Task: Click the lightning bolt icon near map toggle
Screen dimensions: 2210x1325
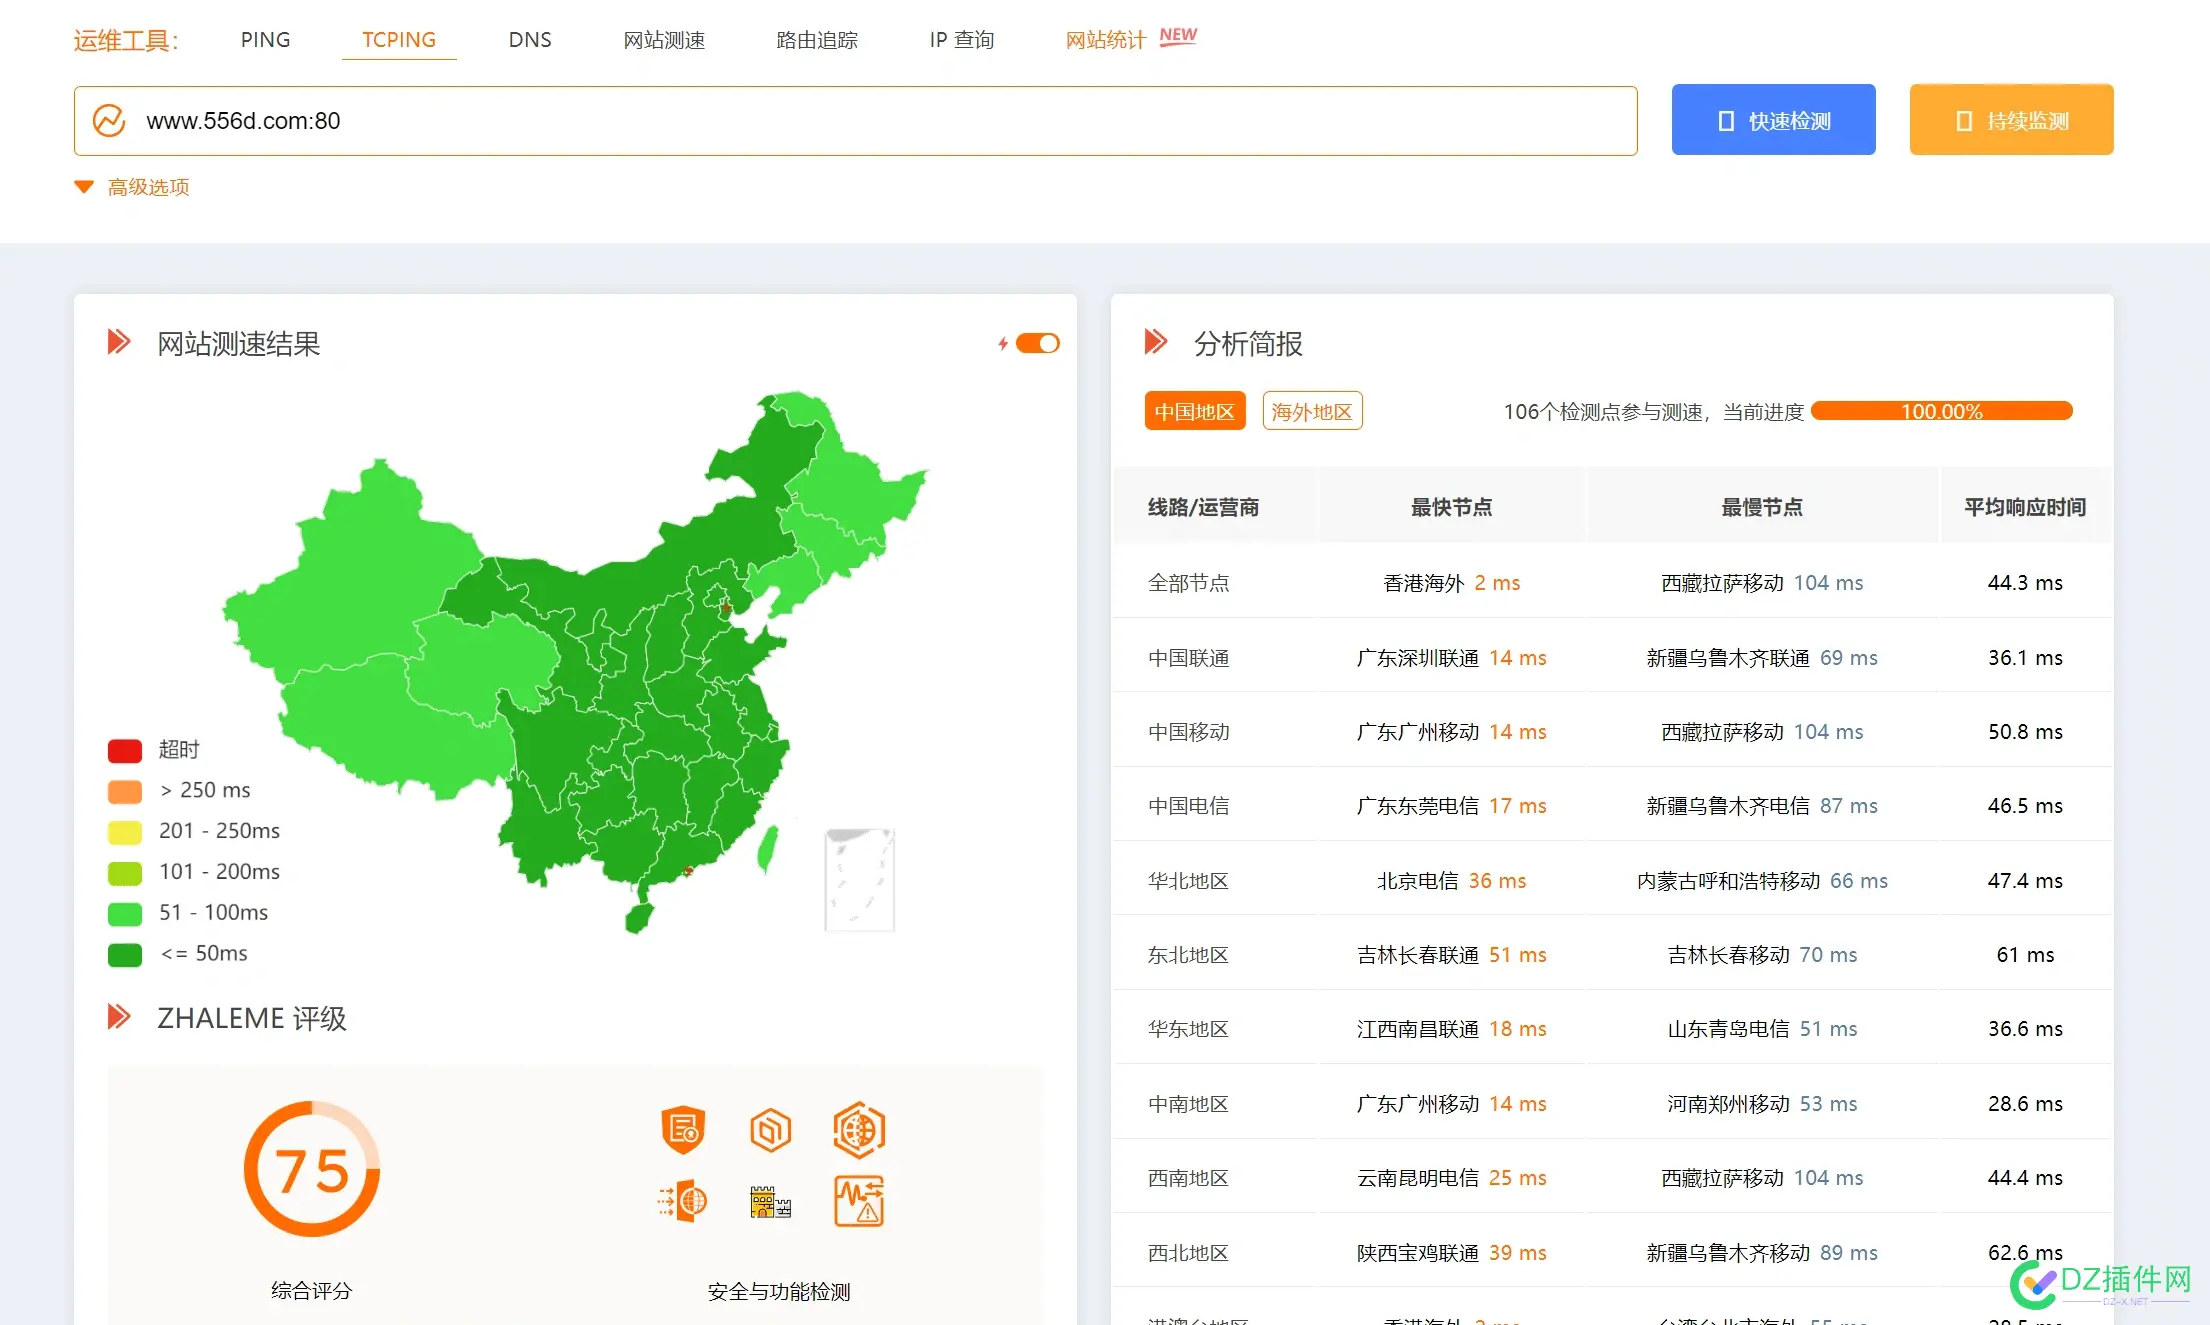Action: [x=1004, y=343]
